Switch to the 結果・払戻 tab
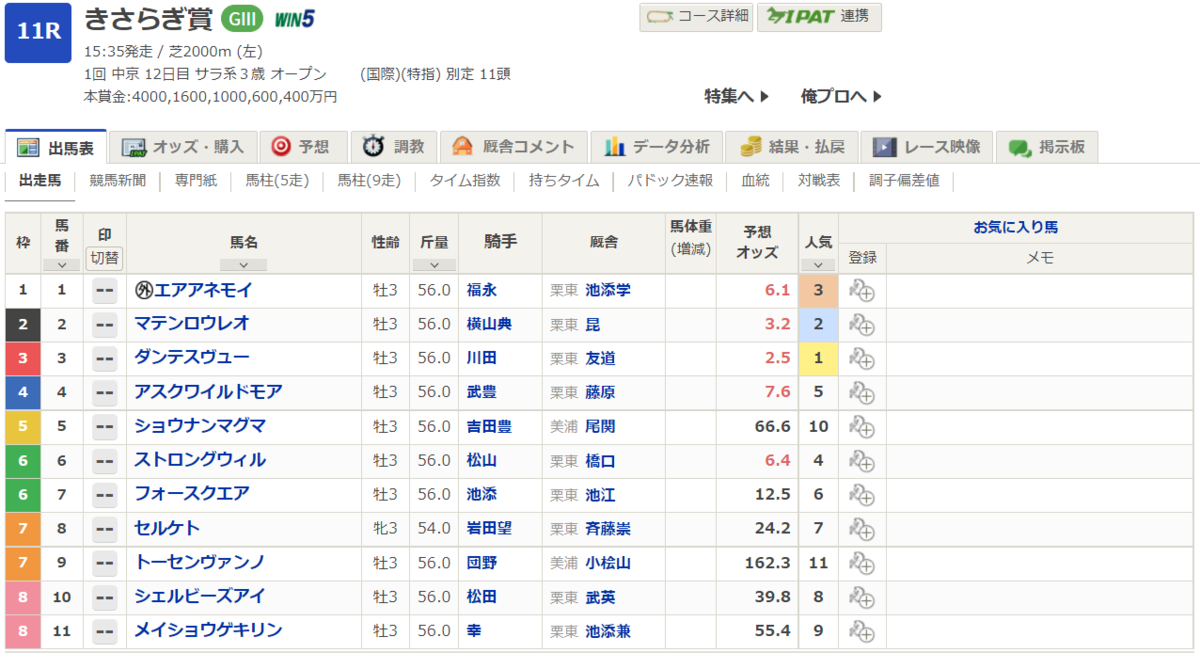Image resolution: width=1200 pixels, height=653 pixels. click(x=792, y=147)
